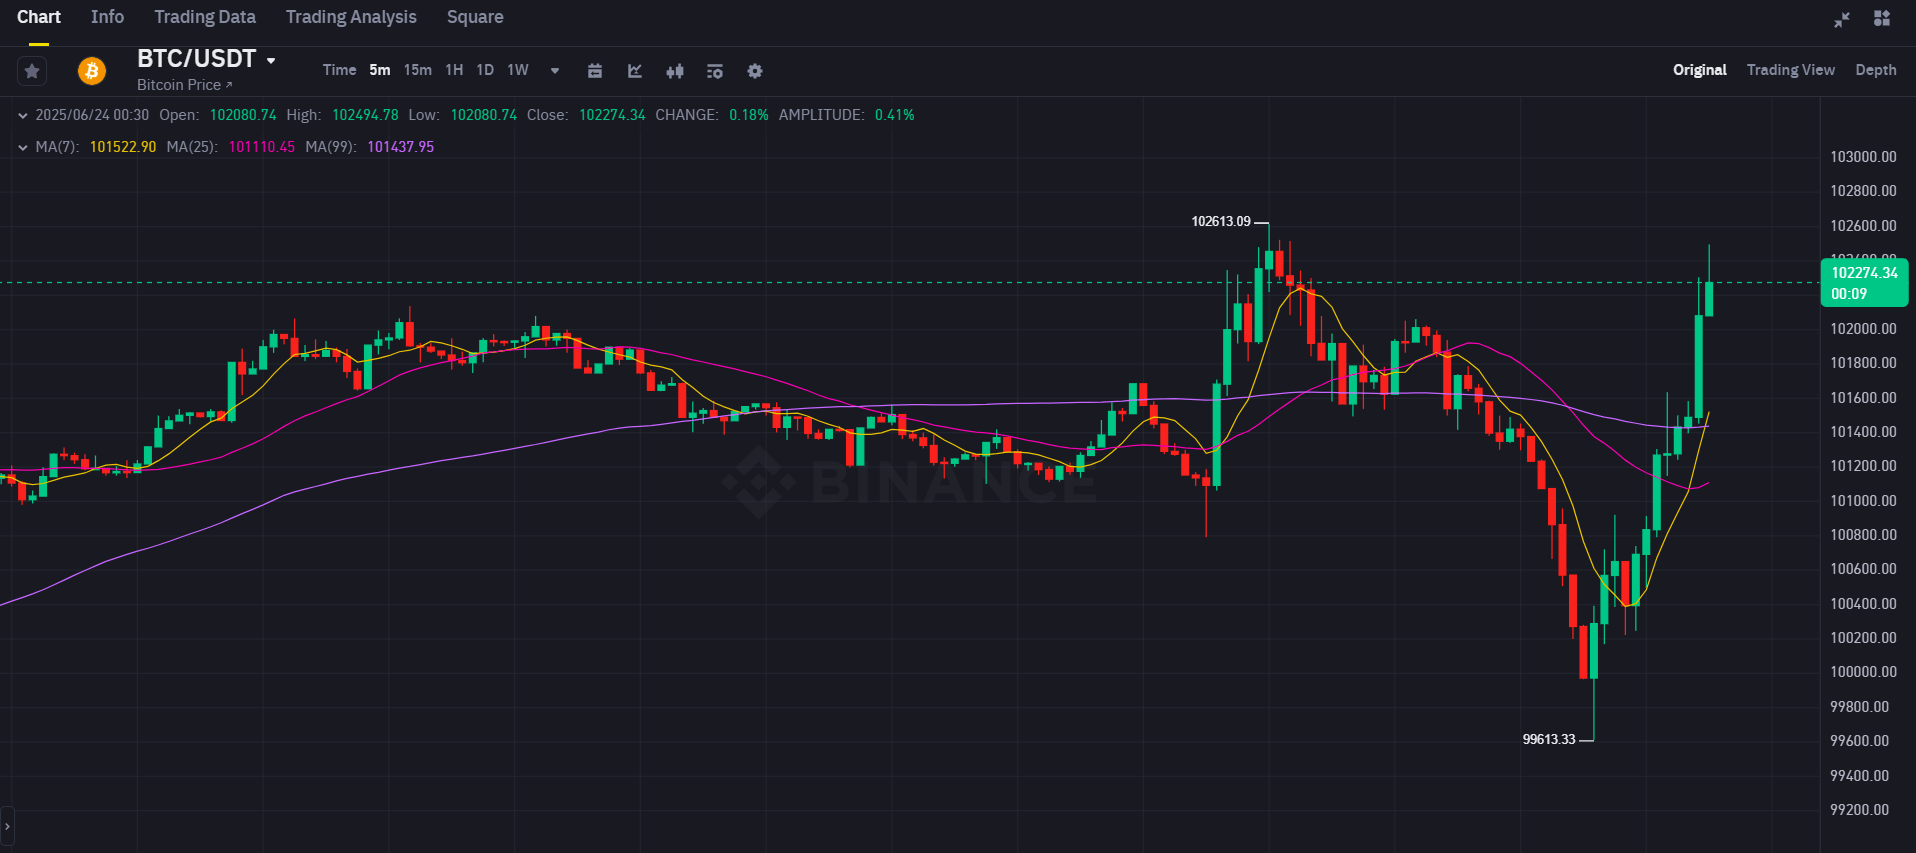This screenshot has width=1916, height=853.
Task: Click the CHANGE value 0.18%
Action: point(749,115)
